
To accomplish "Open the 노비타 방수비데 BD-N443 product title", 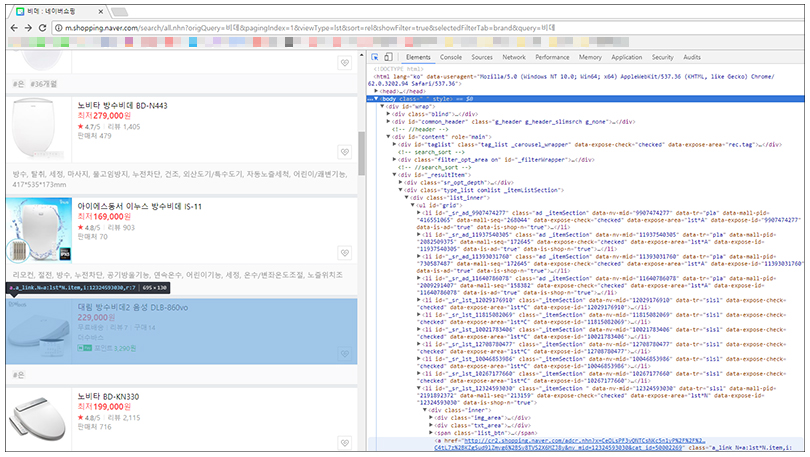I will pyautogui.click(x=122, y=105).
